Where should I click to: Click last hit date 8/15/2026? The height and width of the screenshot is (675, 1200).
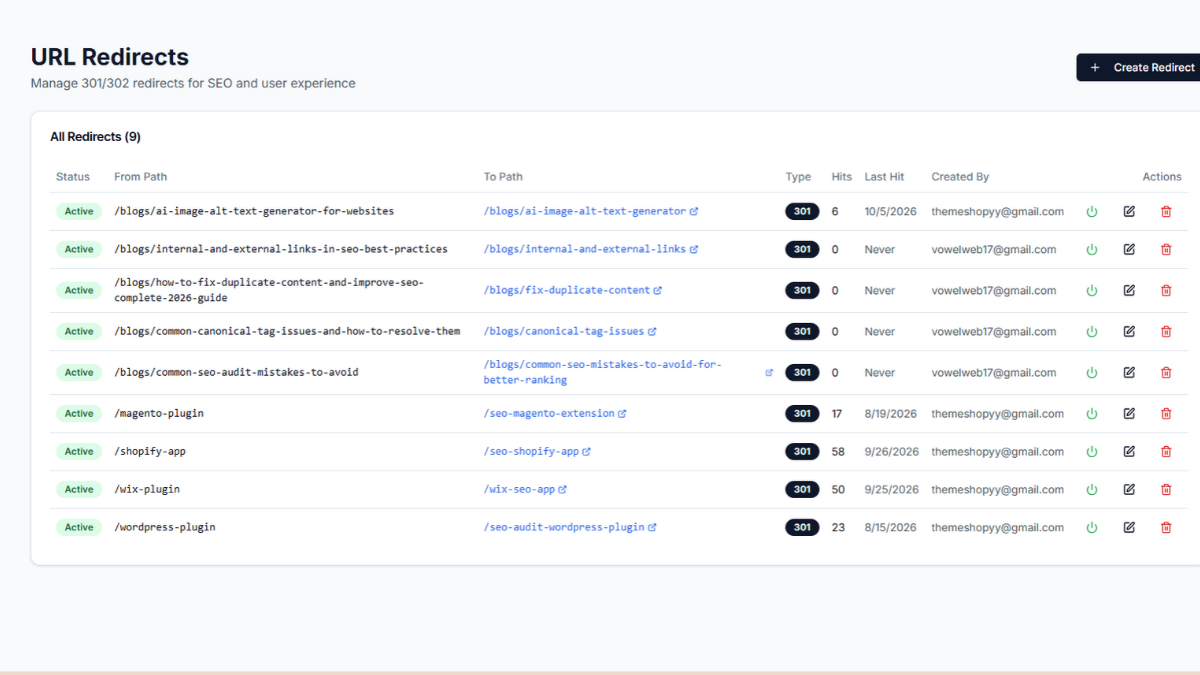point(891,527)
